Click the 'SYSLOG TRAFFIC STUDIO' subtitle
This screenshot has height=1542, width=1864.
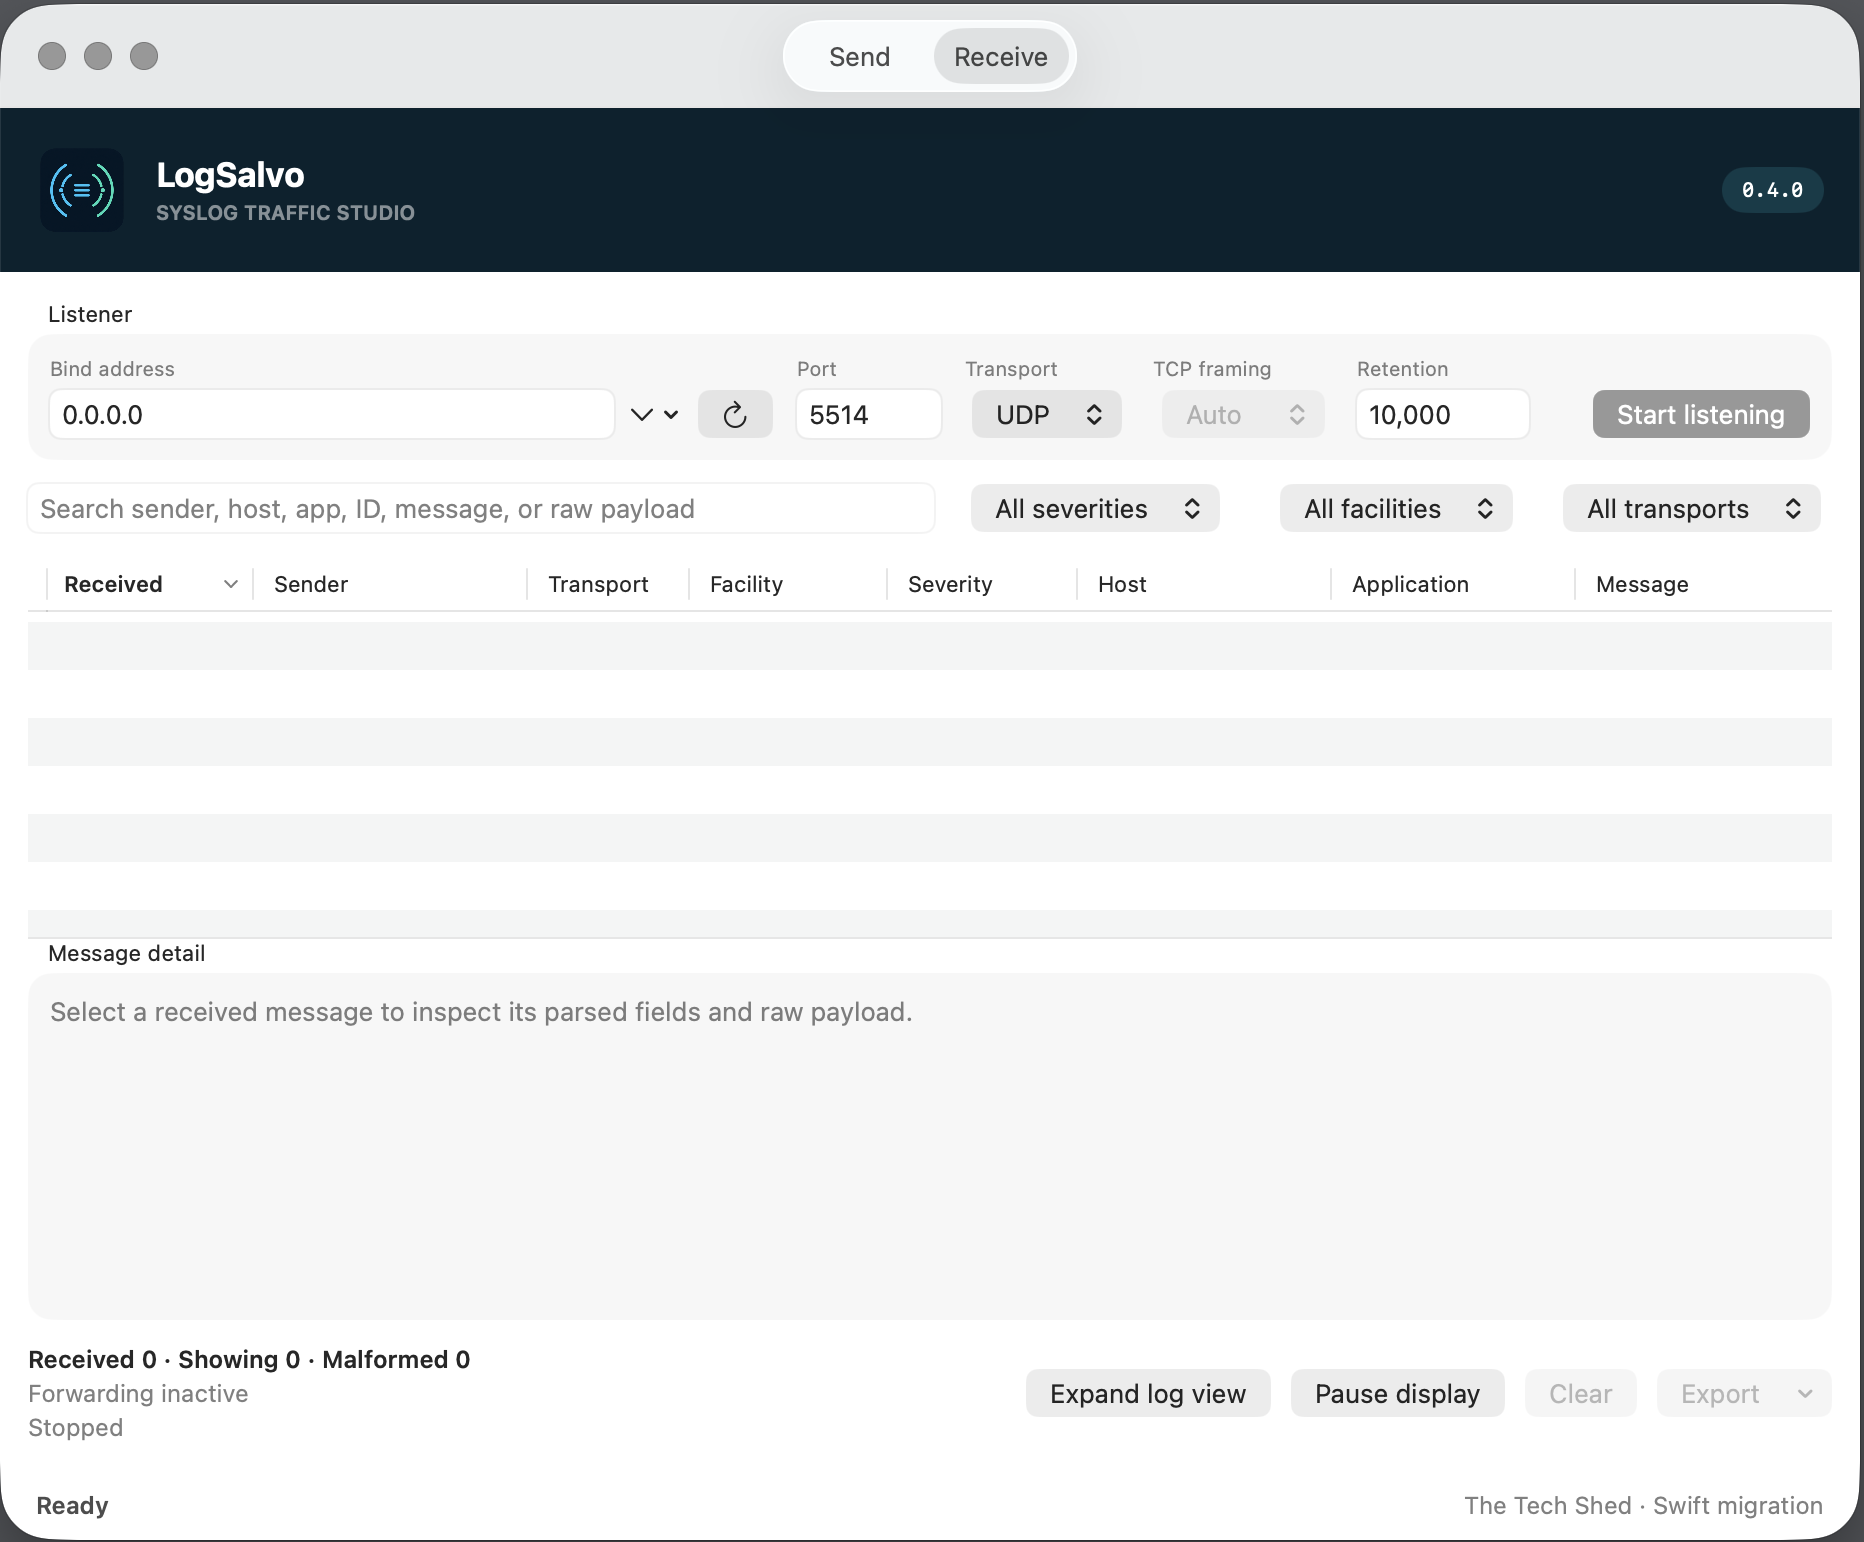click(x=285, y=212)
